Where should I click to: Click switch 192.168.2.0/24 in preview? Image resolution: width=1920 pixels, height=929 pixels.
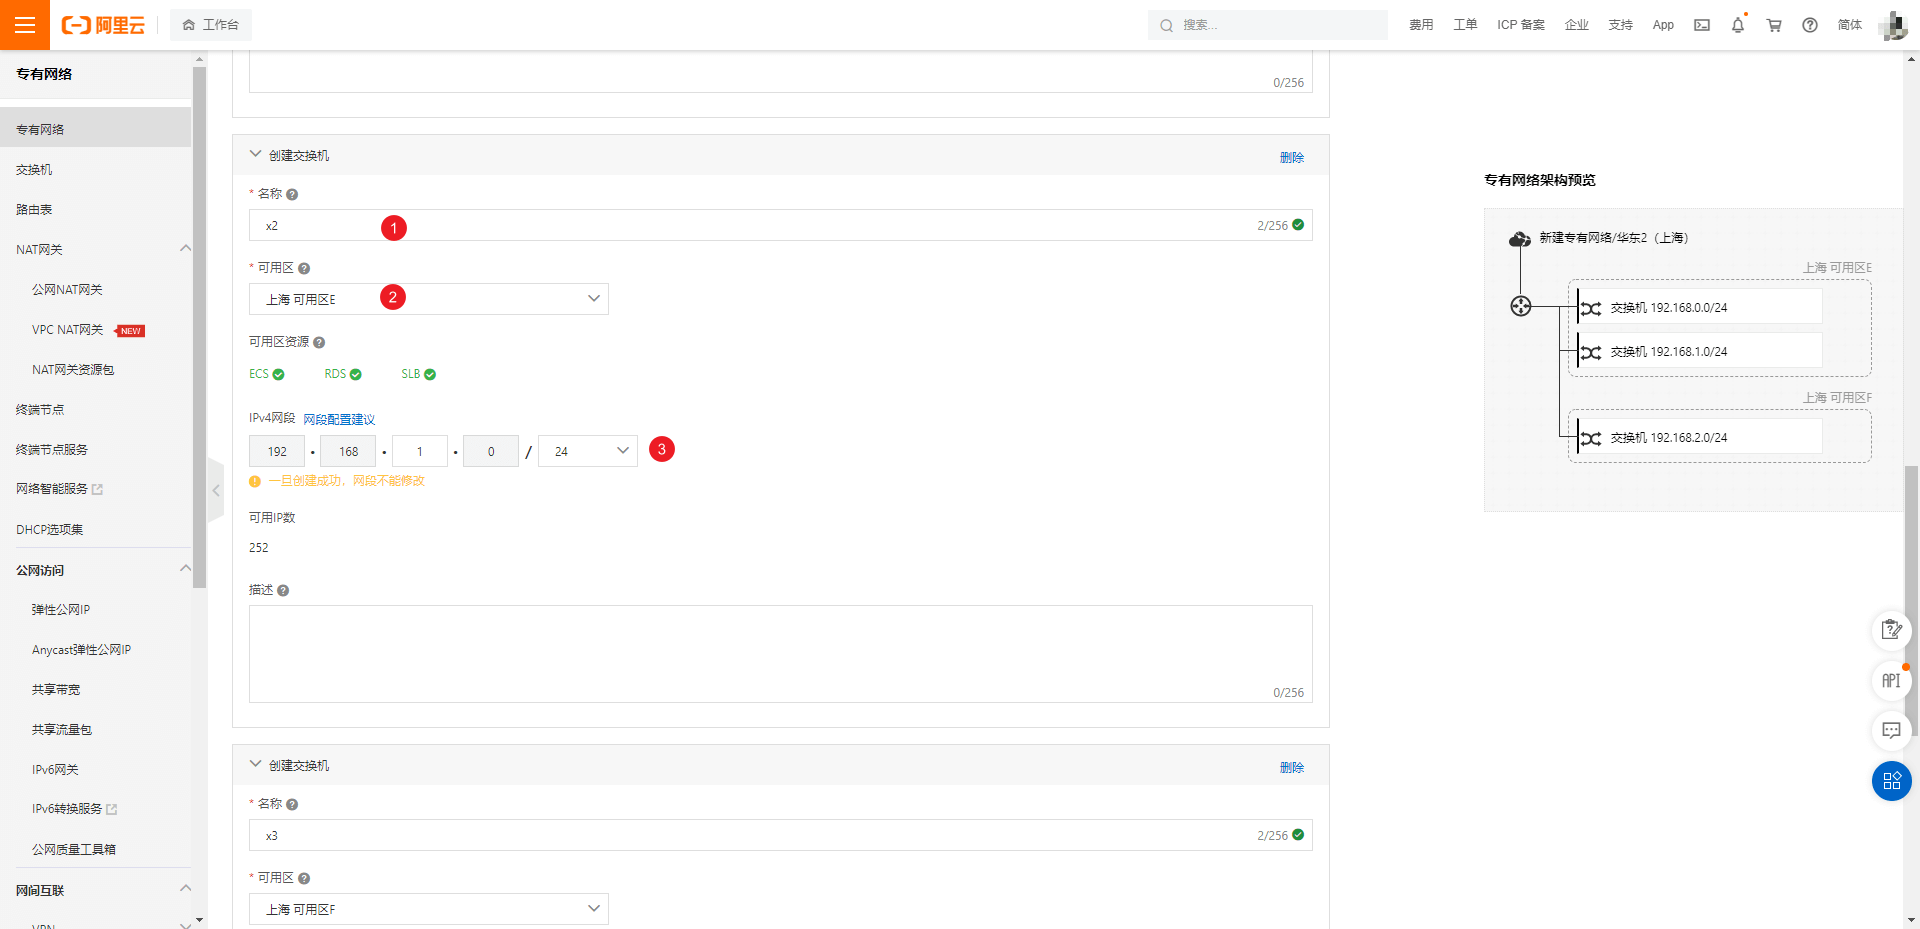coord(1699,437)
